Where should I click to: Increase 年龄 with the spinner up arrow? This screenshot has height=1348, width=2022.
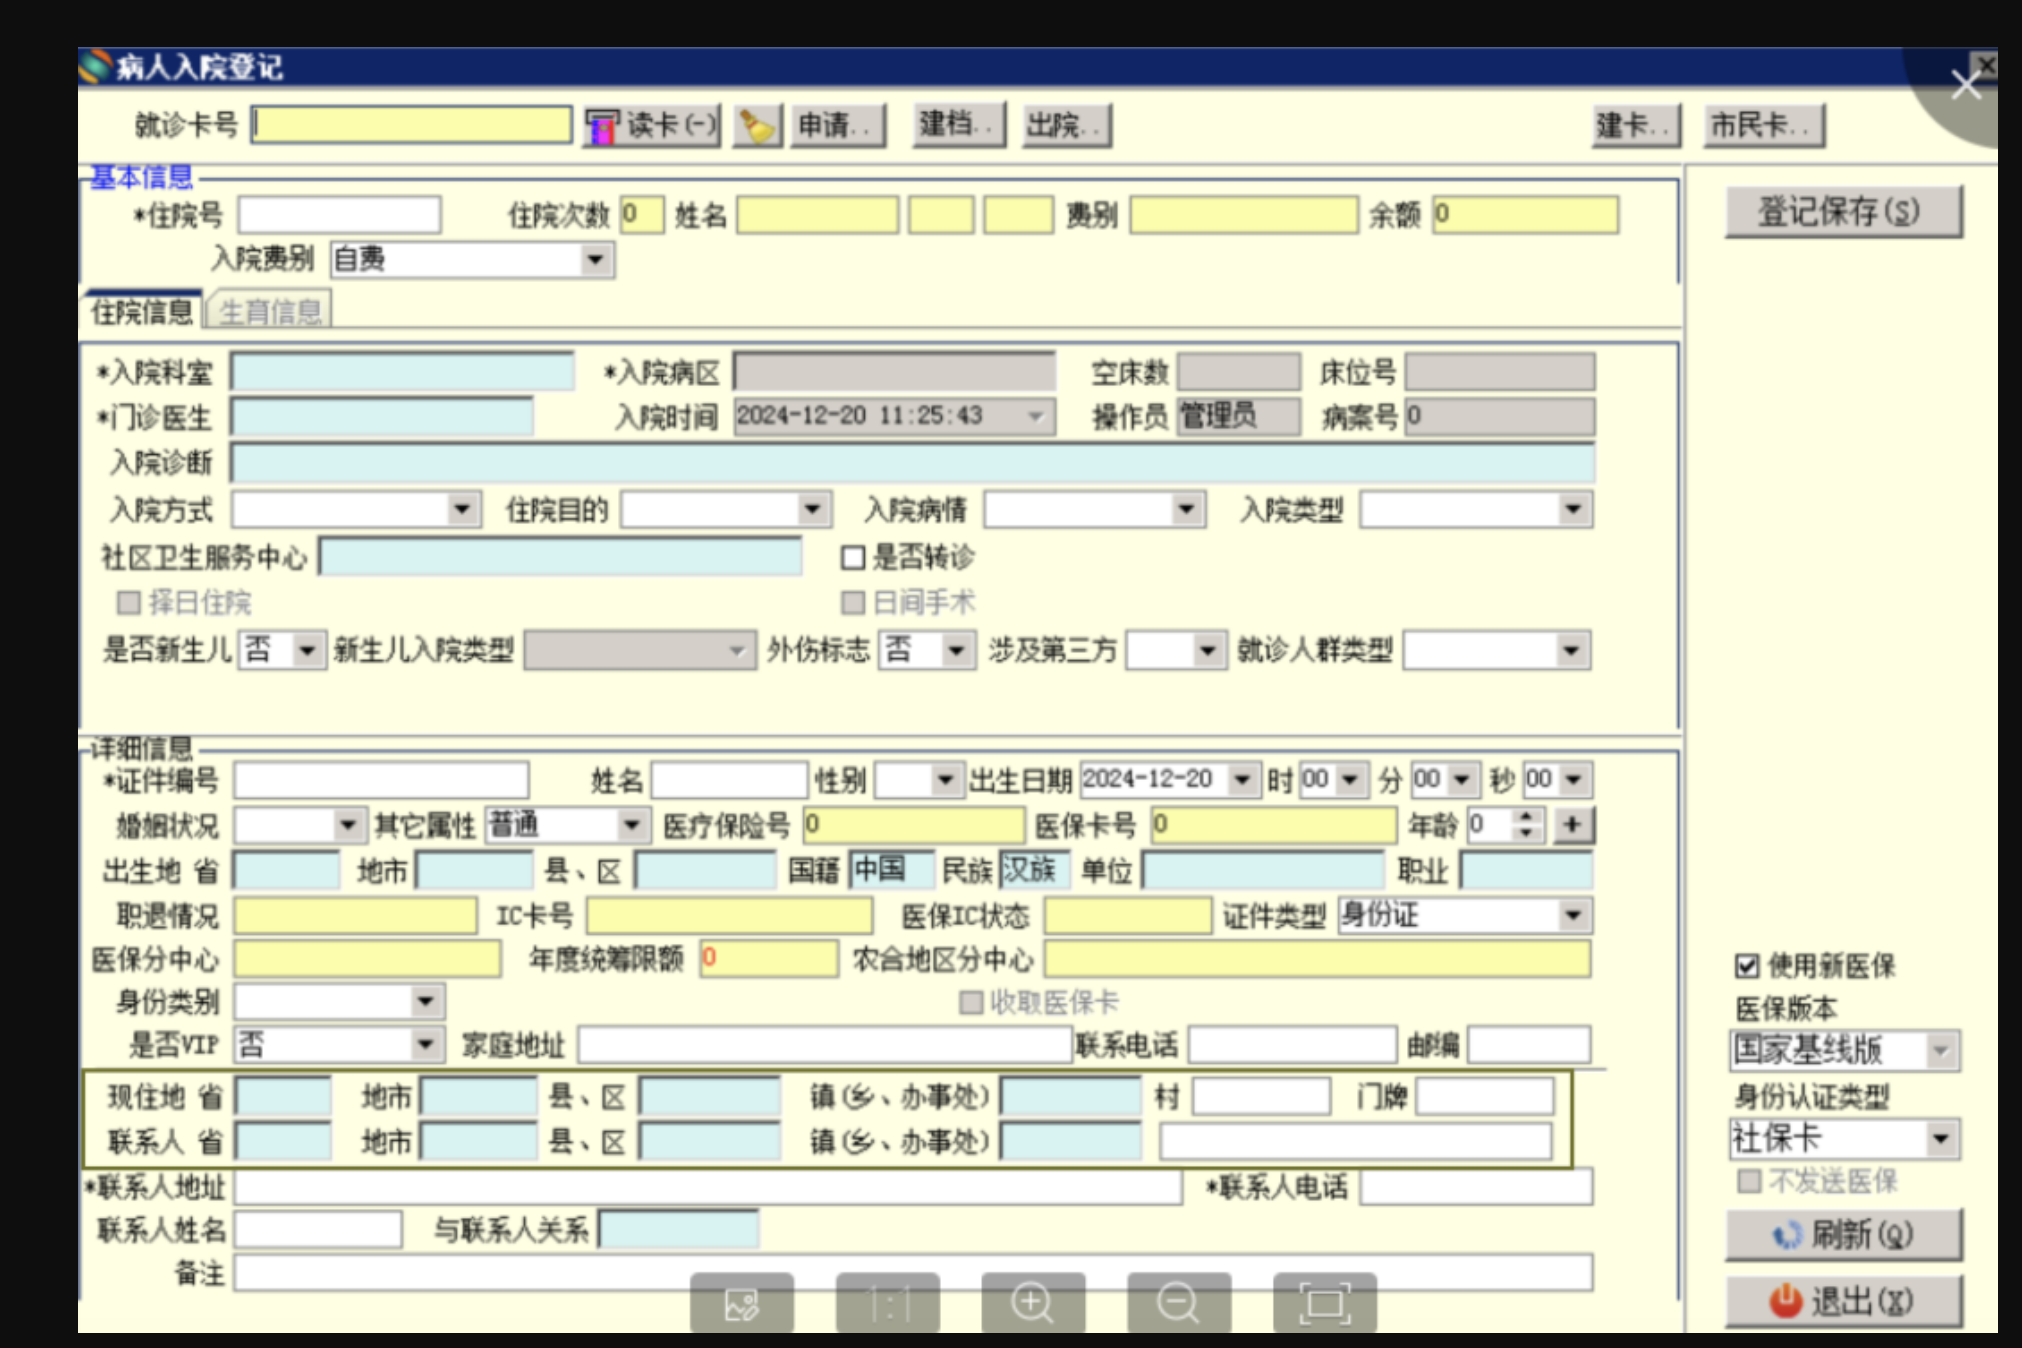[x=1526, y=817]
